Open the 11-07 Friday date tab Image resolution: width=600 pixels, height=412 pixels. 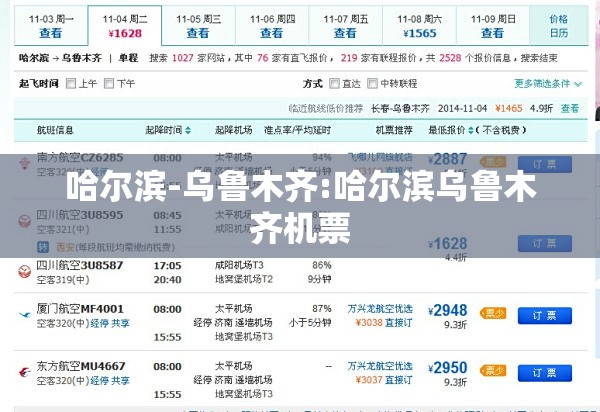tap(346, 26)
